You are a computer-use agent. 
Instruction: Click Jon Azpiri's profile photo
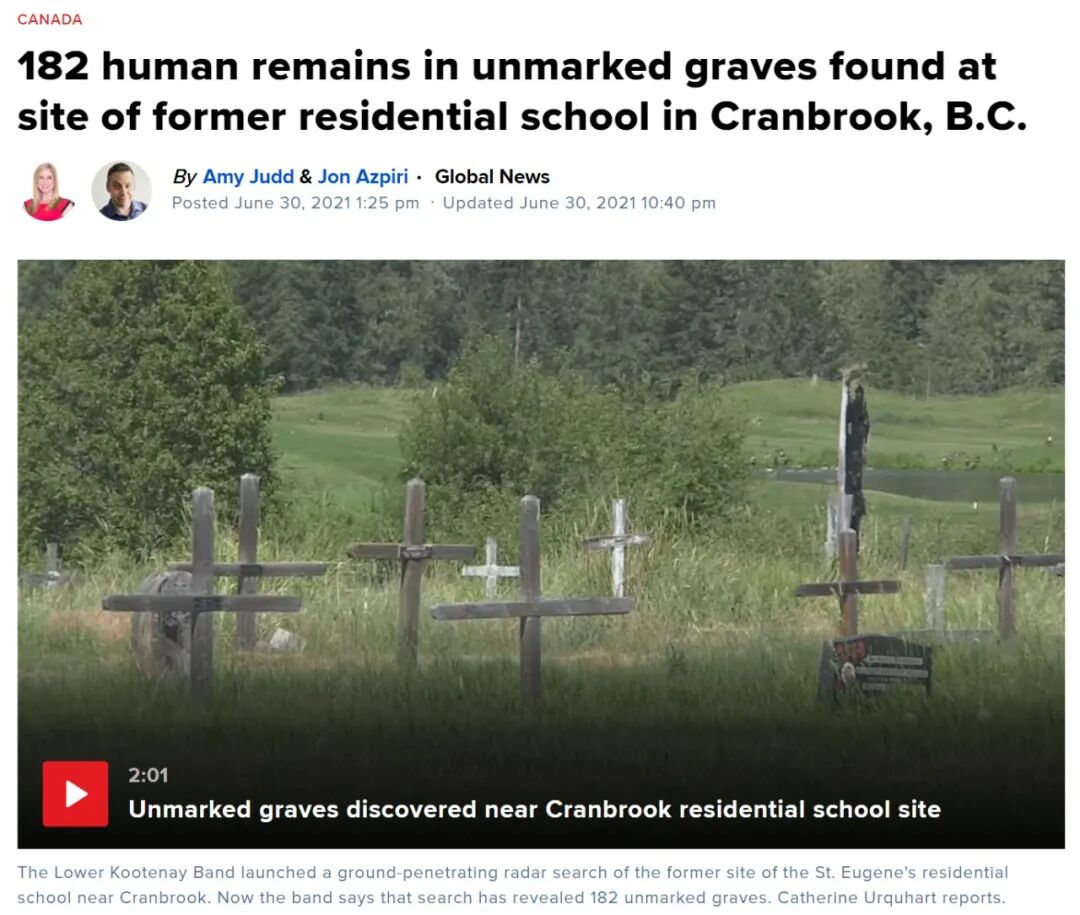click(x=122, y=192)
